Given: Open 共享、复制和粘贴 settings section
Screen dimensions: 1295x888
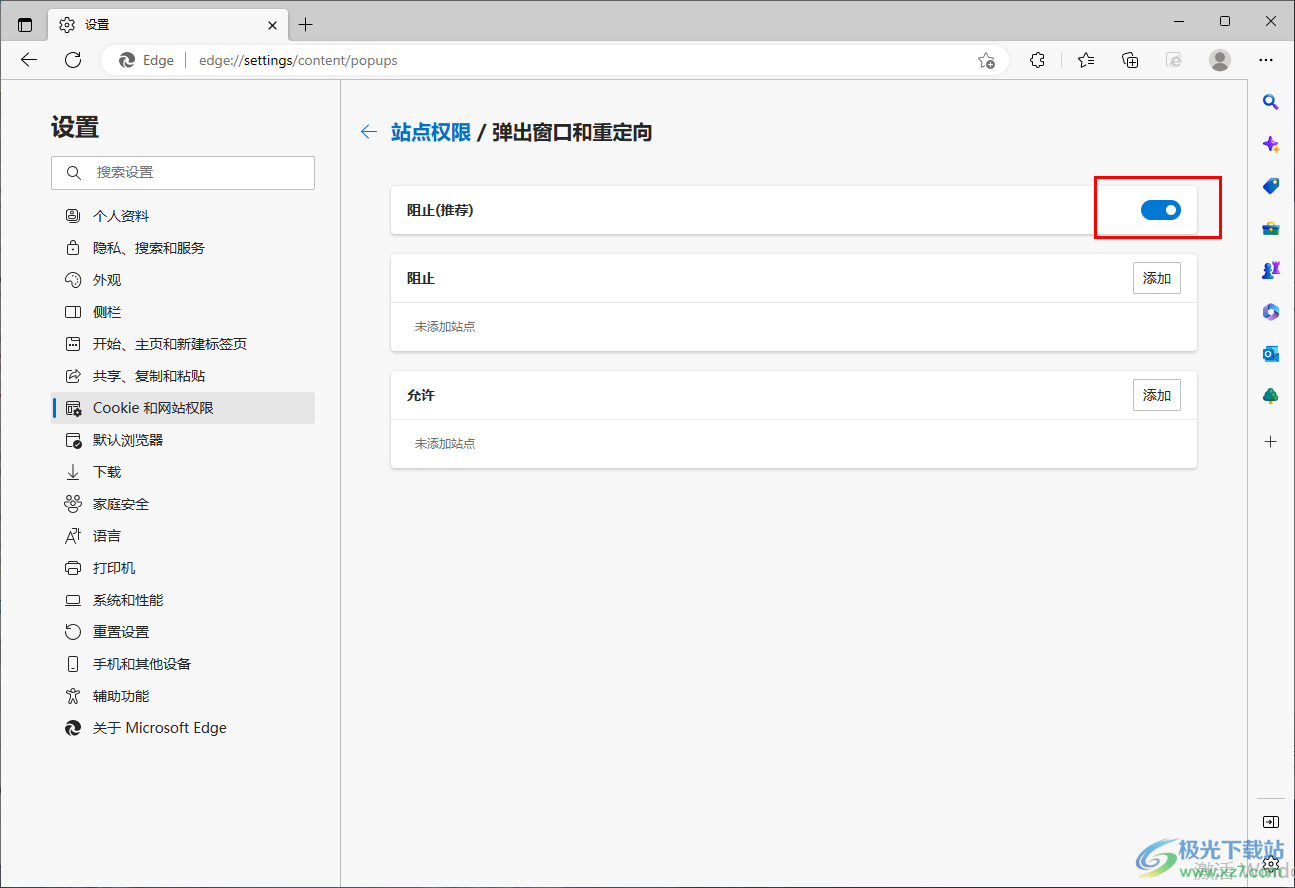Looking at the screenshot, I should pos(183,376).
